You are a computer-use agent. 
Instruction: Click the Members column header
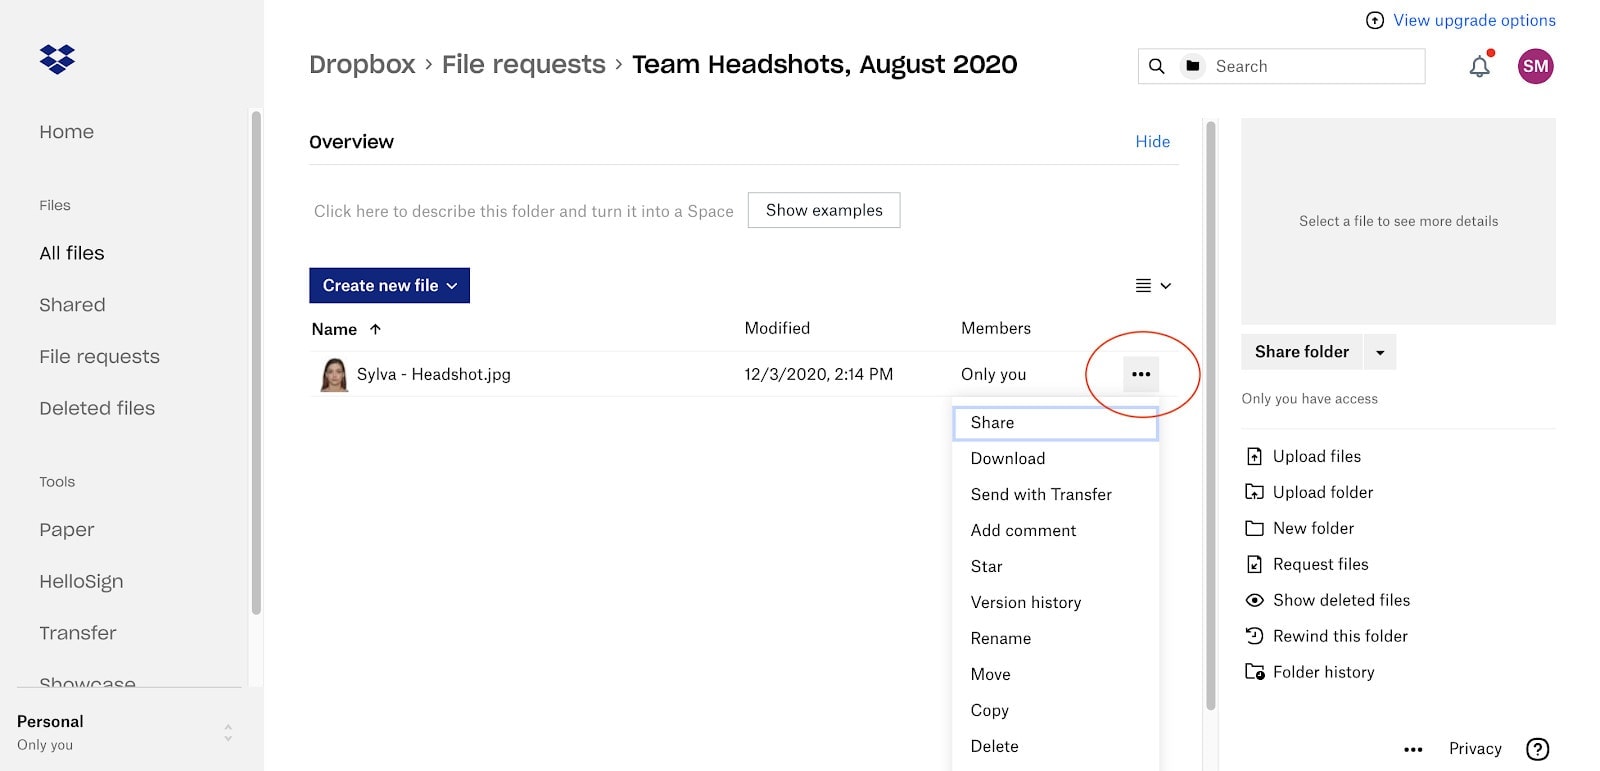click(x=996, y=328)
